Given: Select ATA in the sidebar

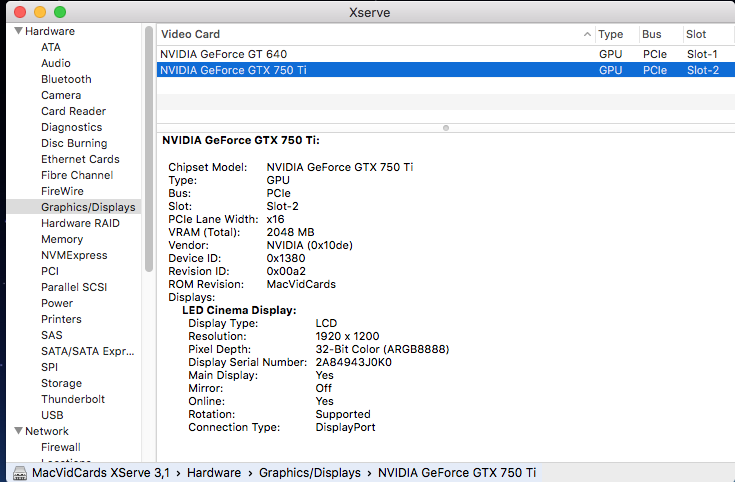Looking at the screenshot, I should (51, 47).
